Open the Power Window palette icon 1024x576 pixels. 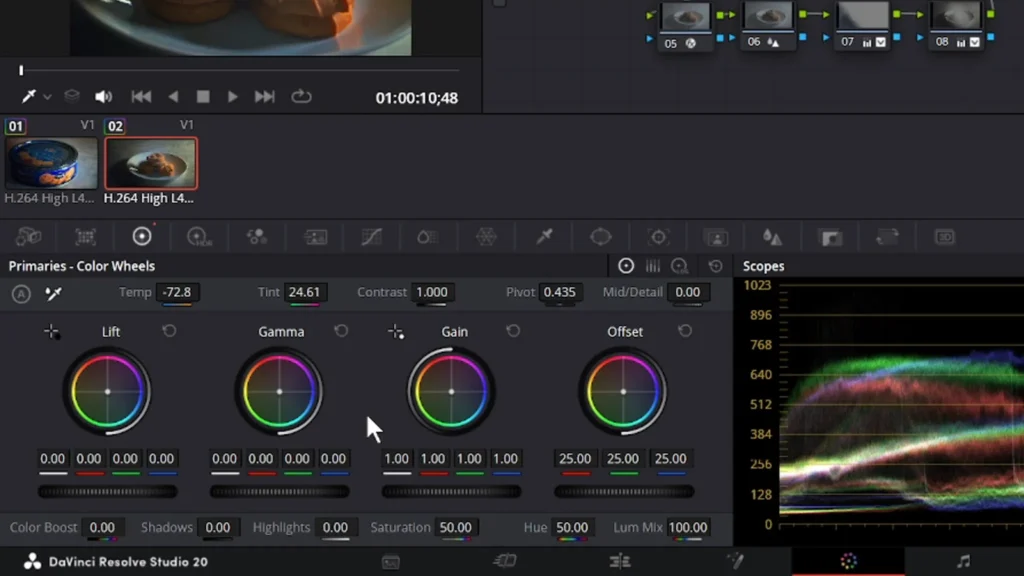pos(600,237)
